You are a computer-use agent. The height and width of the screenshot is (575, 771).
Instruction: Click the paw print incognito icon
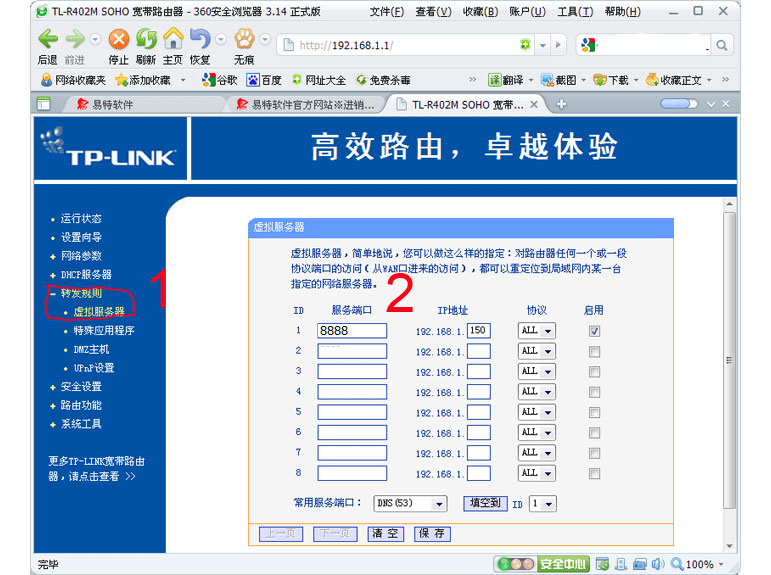pyautogui.click(x=244, y=39)
